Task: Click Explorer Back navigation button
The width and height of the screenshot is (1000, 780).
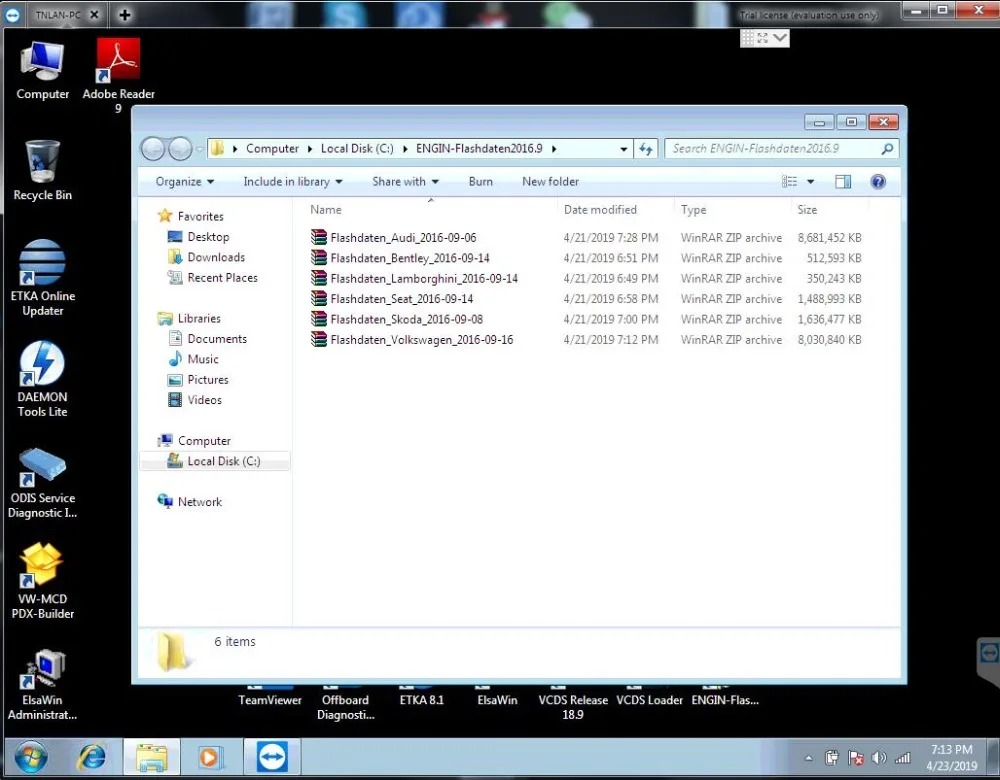Action: point(153,149)
